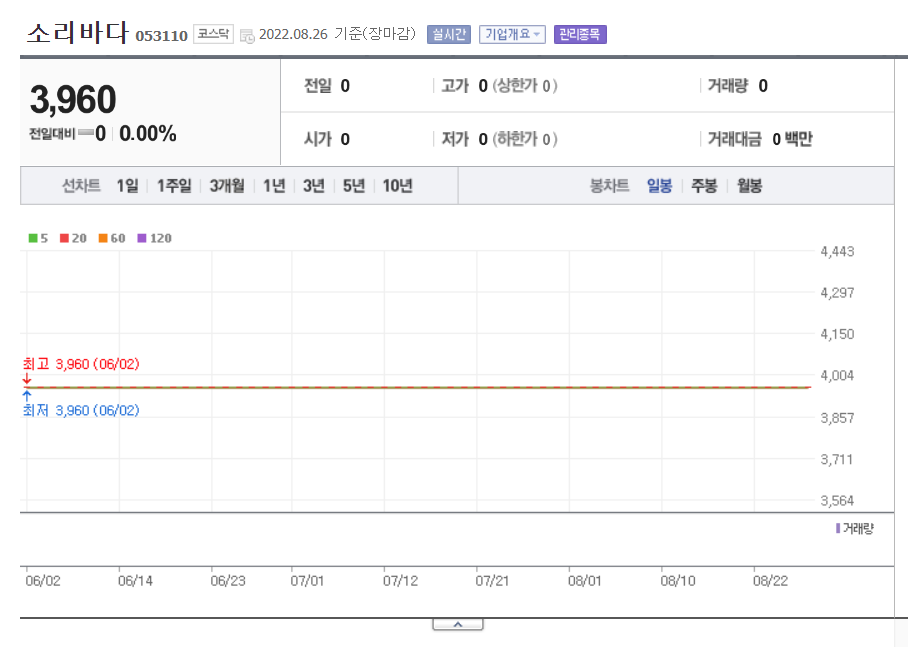
Task: Select the 10년 line chart period
Action: 397,186
